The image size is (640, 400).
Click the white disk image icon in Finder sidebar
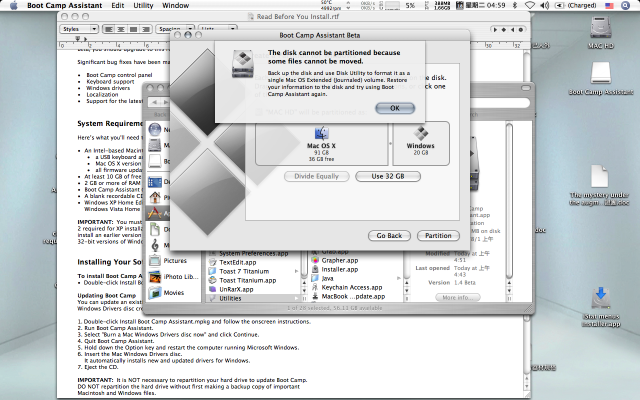point(155,161)
